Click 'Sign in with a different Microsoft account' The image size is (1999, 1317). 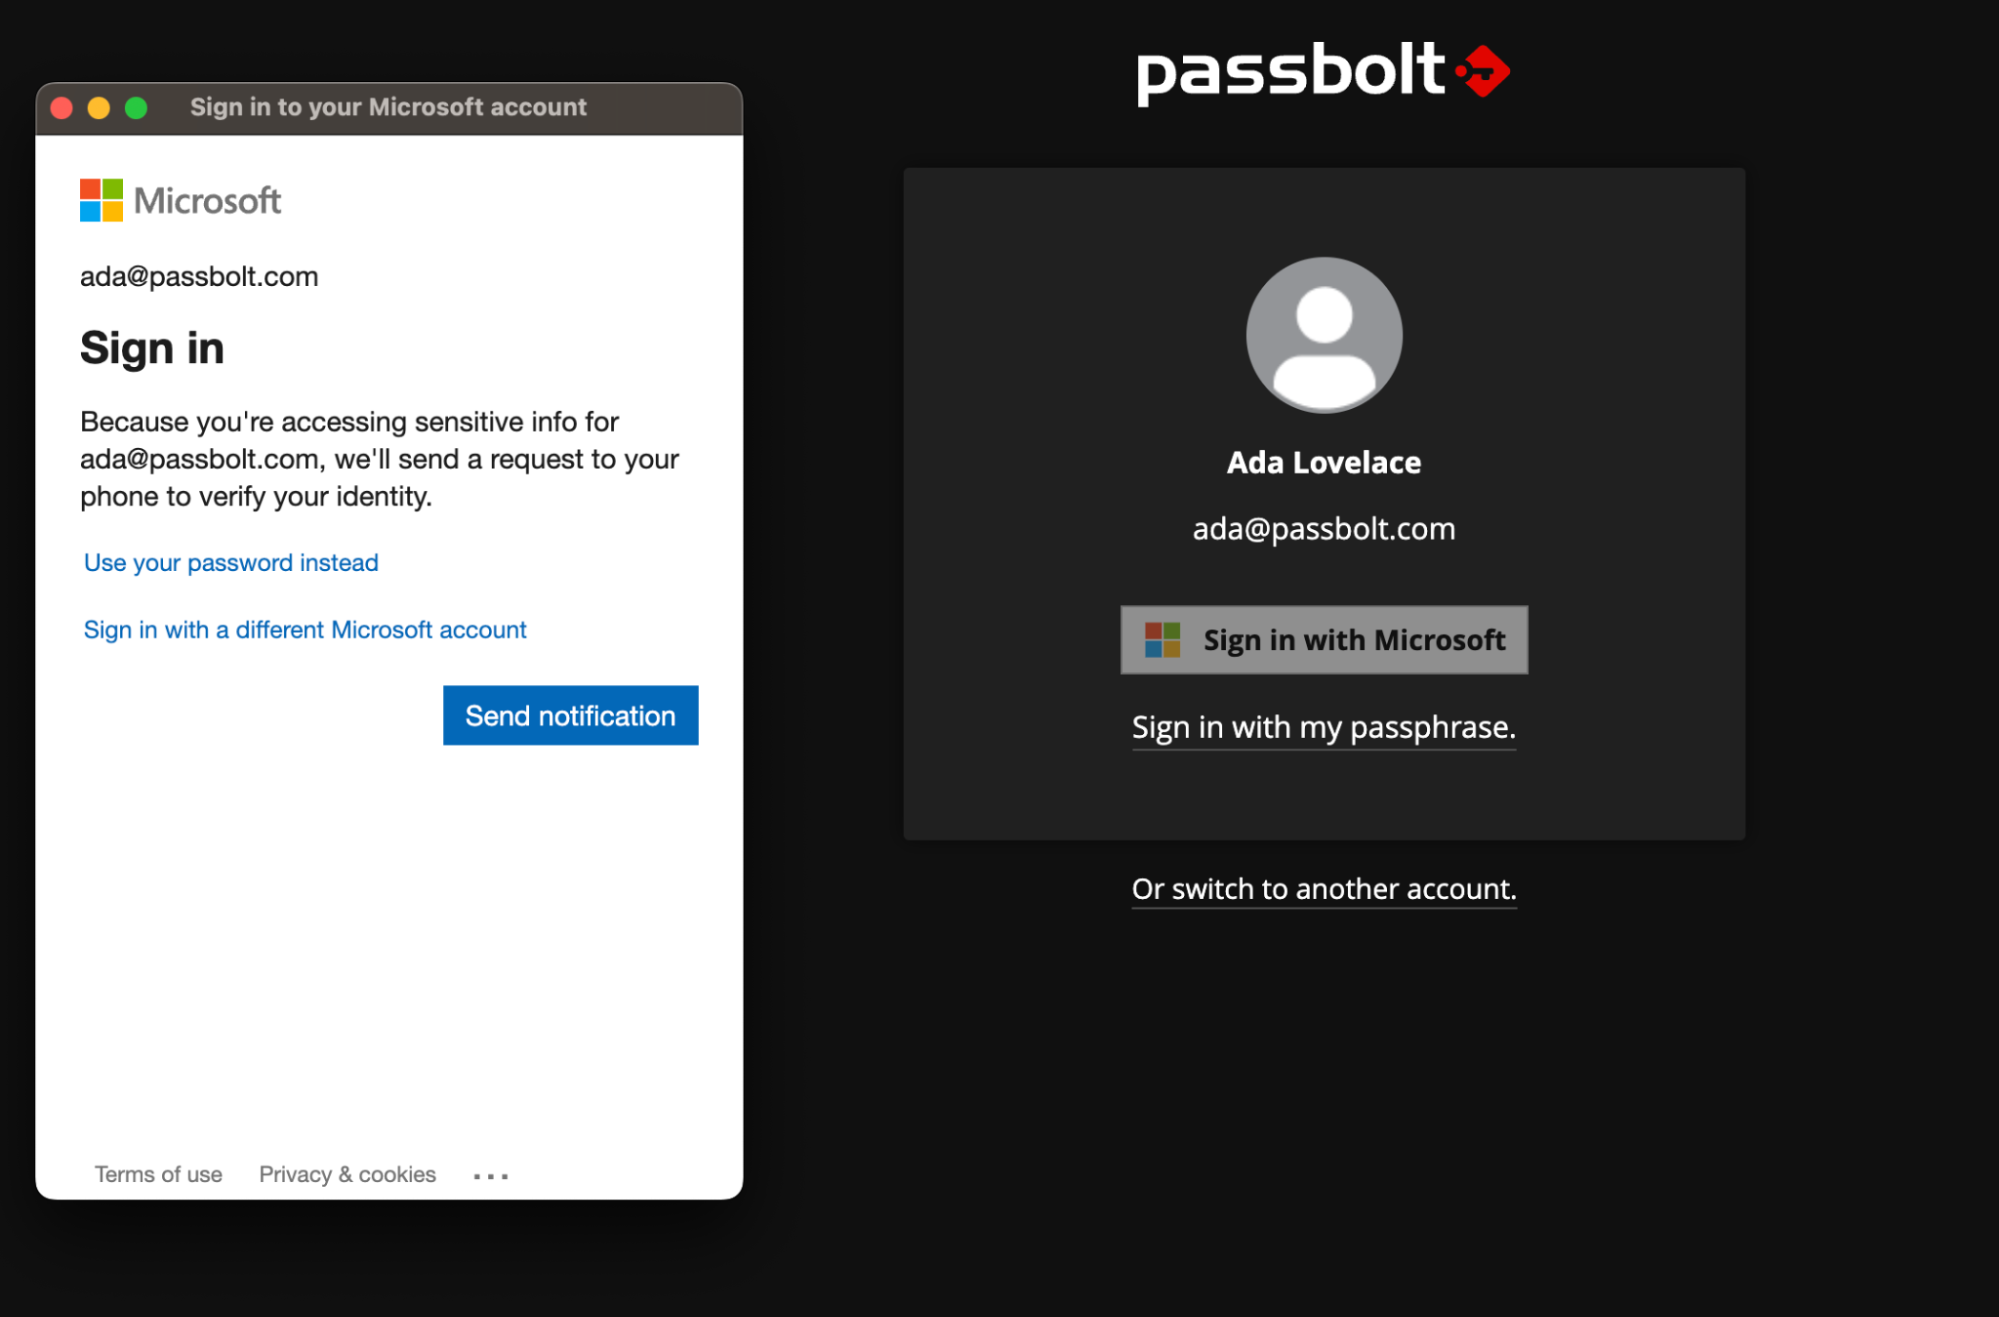pos(305,629)
